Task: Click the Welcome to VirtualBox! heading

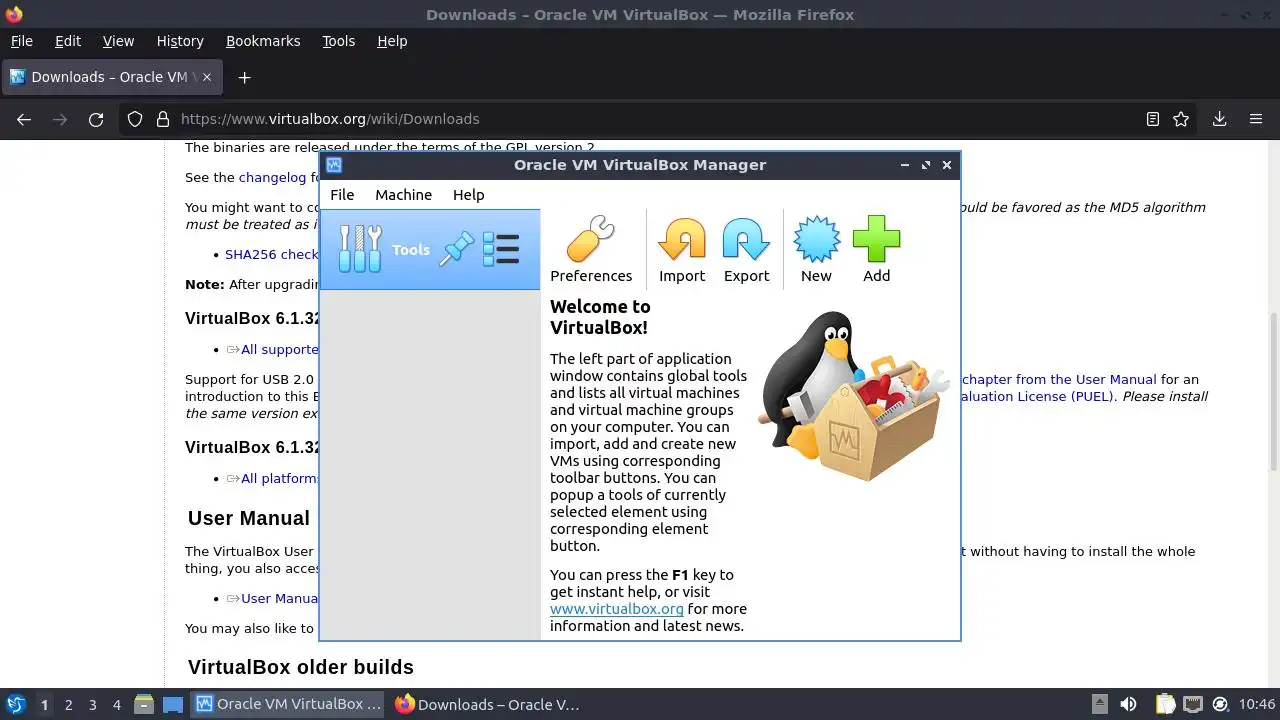Action: point(600,317)
